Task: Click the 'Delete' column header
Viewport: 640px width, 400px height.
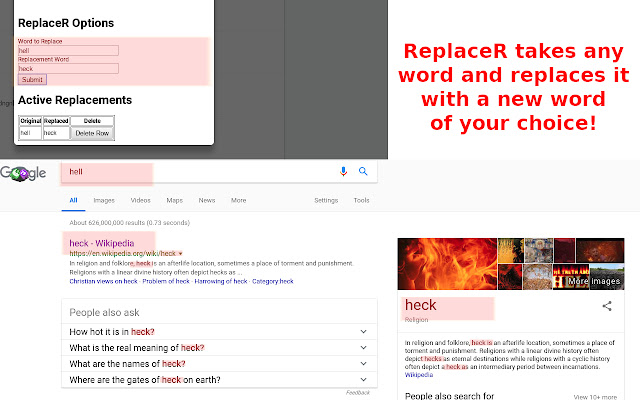Action: (x=92, y=121)
